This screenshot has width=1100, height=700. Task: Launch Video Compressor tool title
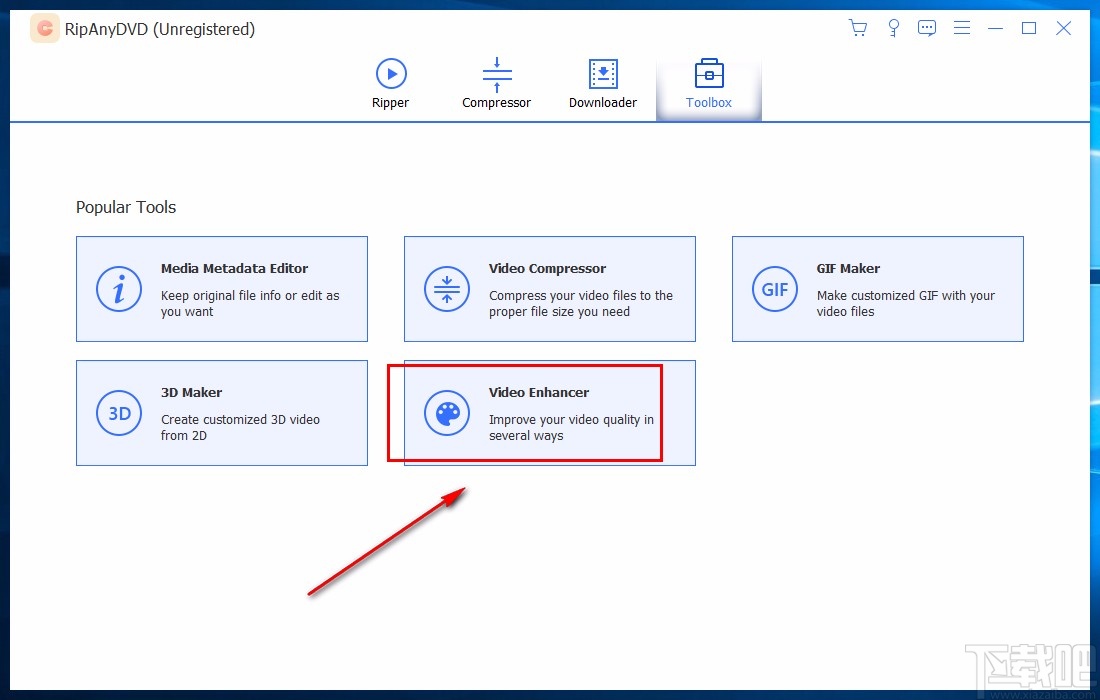click(547, 269)
